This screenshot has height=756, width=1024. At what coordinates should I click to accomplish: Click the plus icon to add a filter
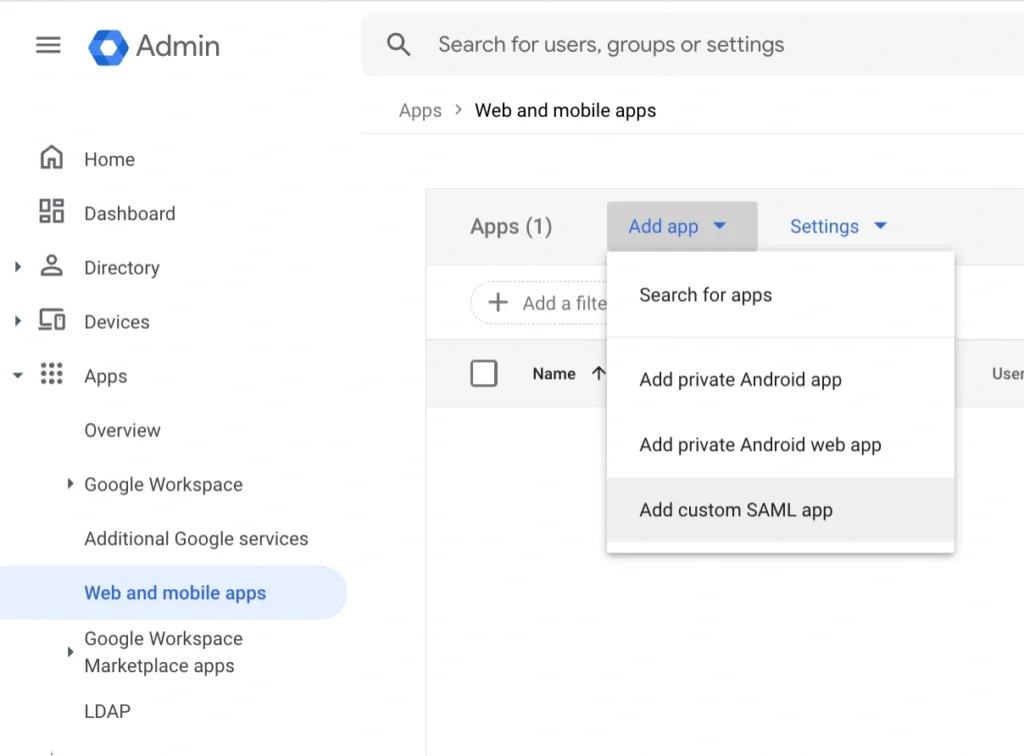tap(499, 303)
